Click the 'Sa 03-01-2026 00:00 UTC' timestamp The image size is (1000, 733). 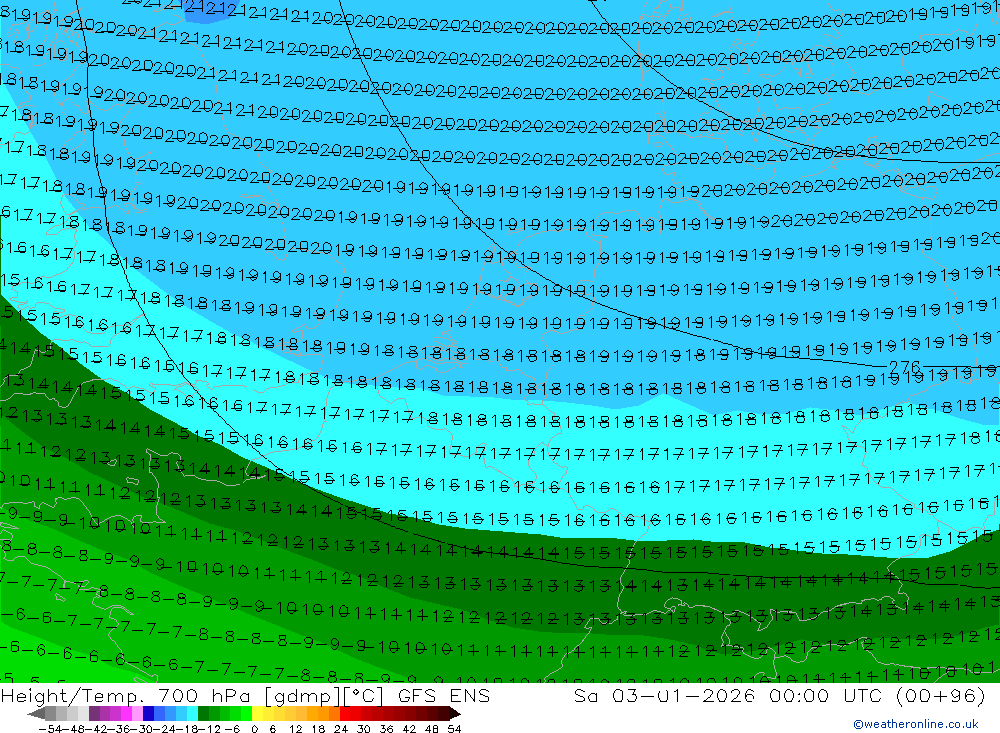(728, 695)
